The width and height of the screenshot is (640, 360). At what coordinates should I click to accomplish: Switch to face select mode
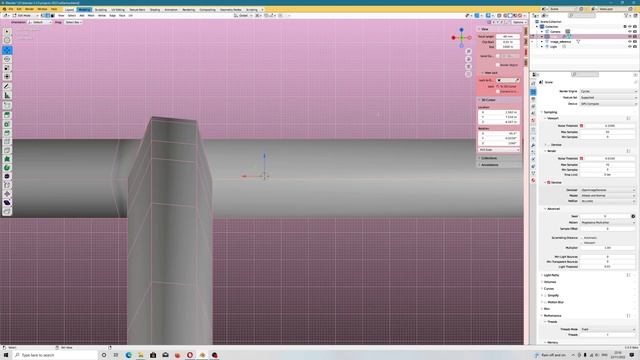(x=53, y=16)
